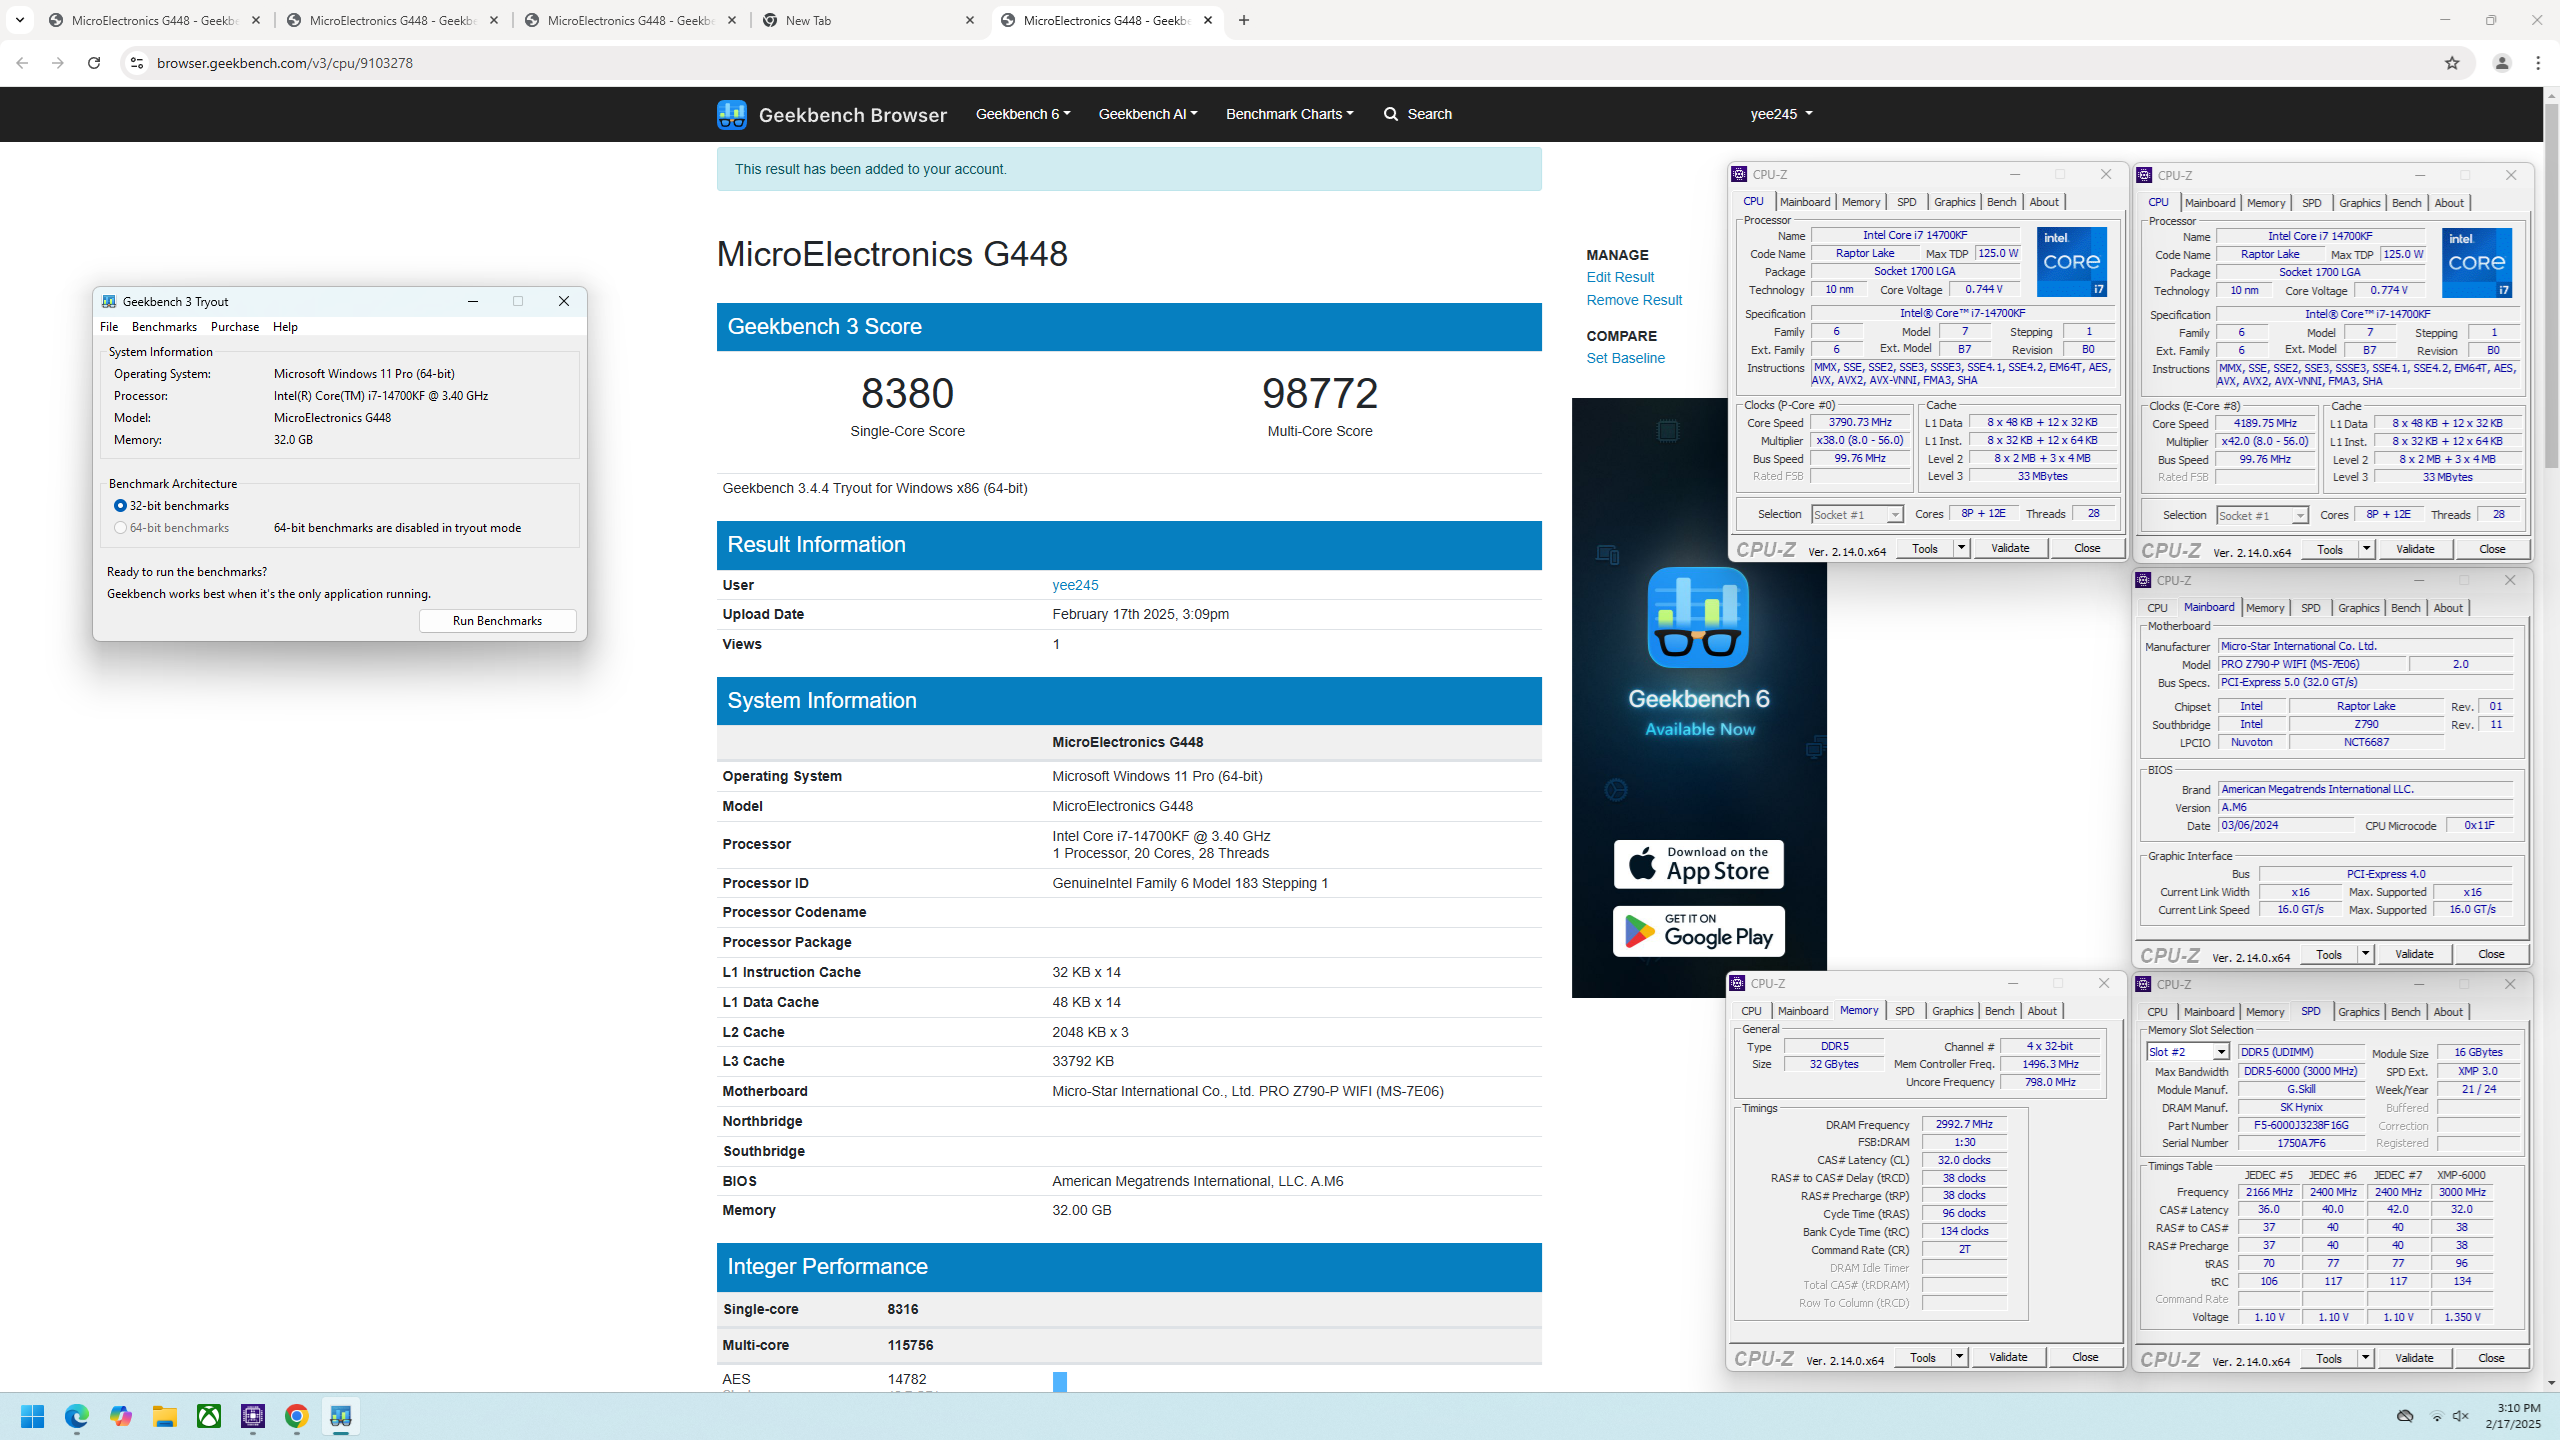The width and height of the screenshot is (2560, 1440).
Task: Click Validate in the top-left CPU-Z window
Action: tap(2010, 548)
